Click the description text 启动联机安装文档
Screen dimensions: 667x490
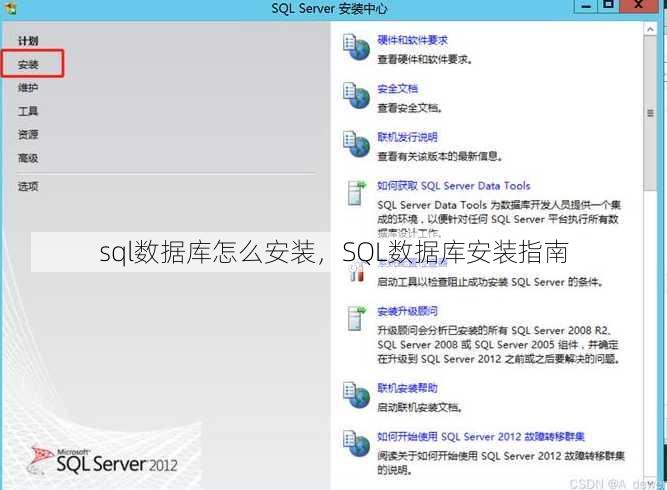pyautogui.click(x=419, y=407)
